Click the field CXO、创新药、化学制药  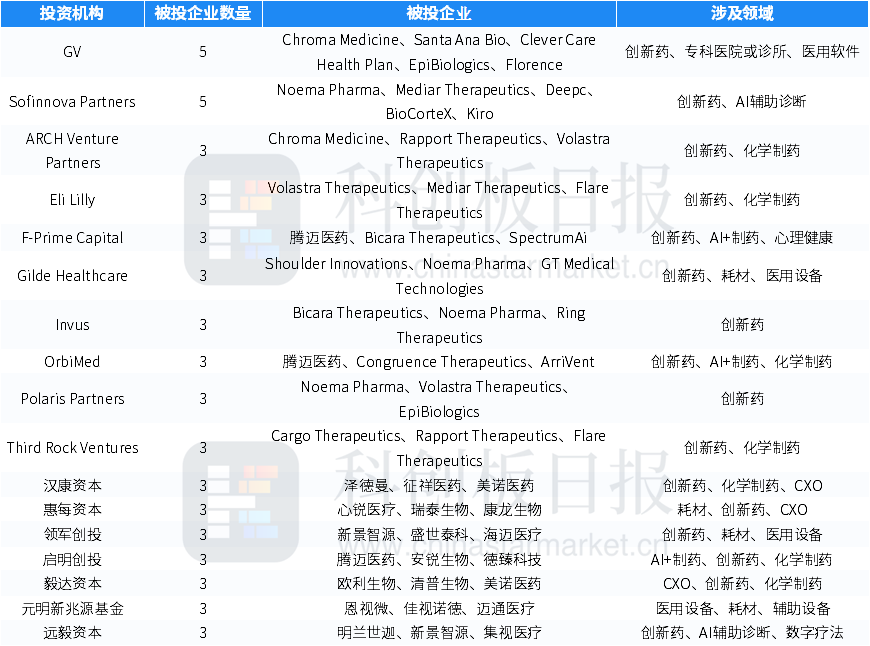click(x=742, y=584)
